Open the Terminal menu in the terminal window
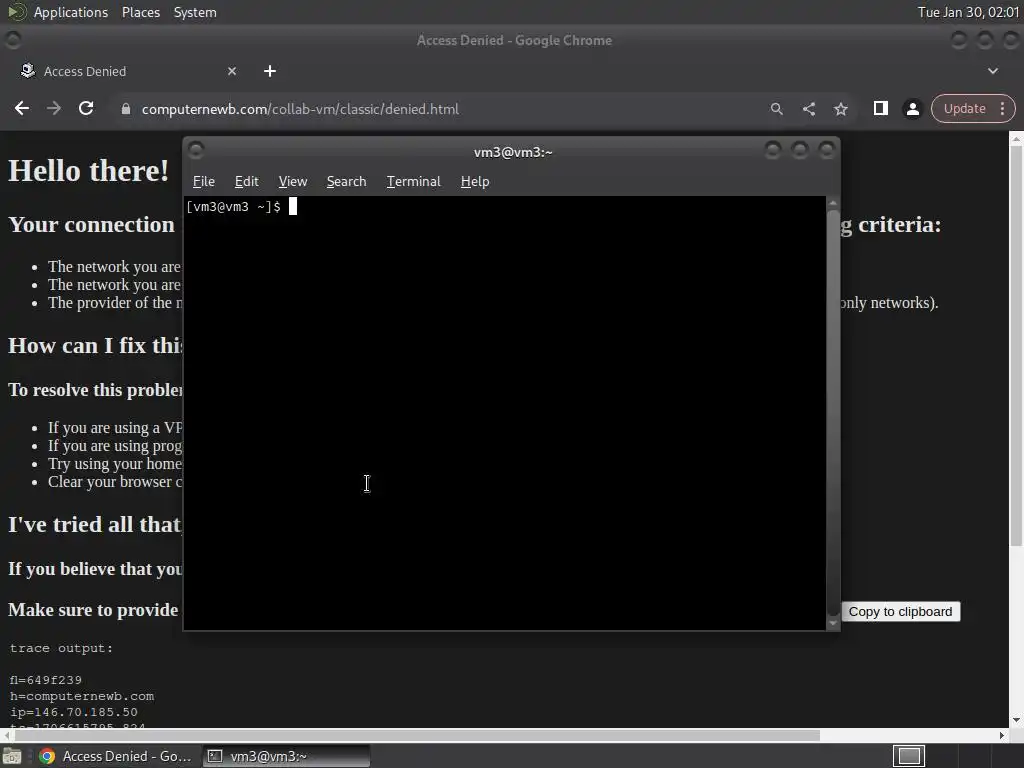The height and width of the screenshot is (768, 1024). tap(413, 182)
